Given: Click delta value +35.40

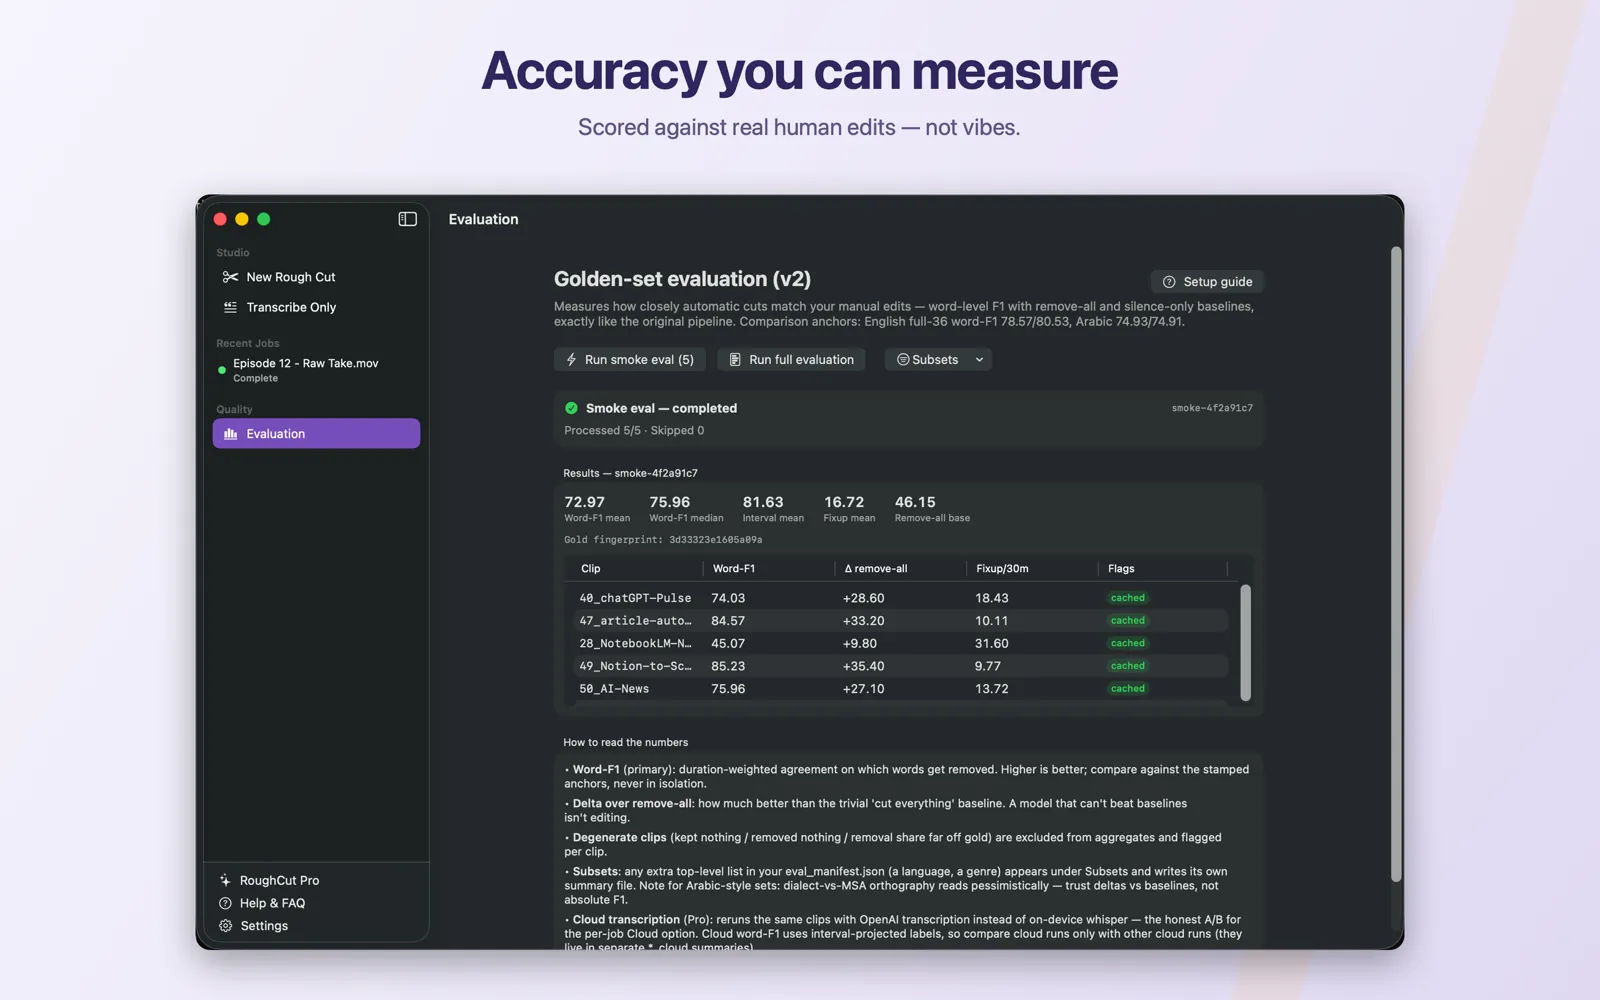Looking at the screenshot, I should click(x=863, y=666).
